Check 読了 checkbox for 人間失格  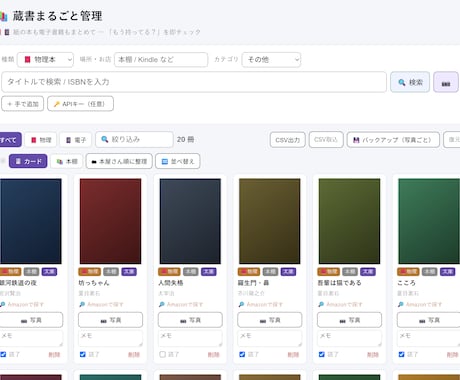[x=162, y=354]
